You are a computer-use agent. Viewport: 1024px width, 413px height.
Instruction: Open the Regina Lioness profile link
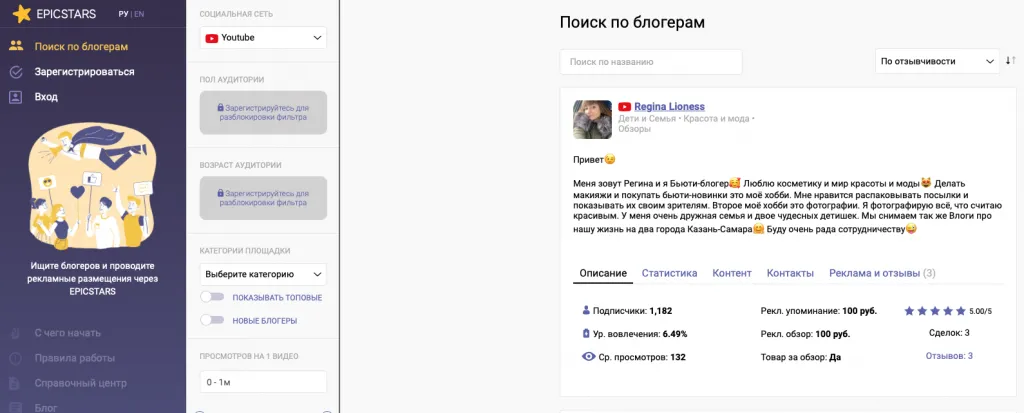[669, 107]
